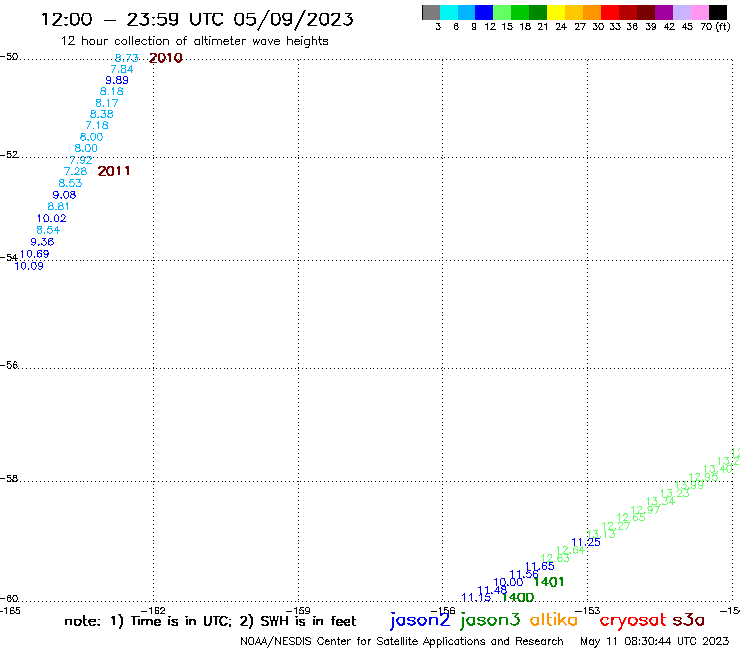This screenshot has height=650, width=740.
Task: Click the 8.38 wave height value
Action: pos(101,114)
